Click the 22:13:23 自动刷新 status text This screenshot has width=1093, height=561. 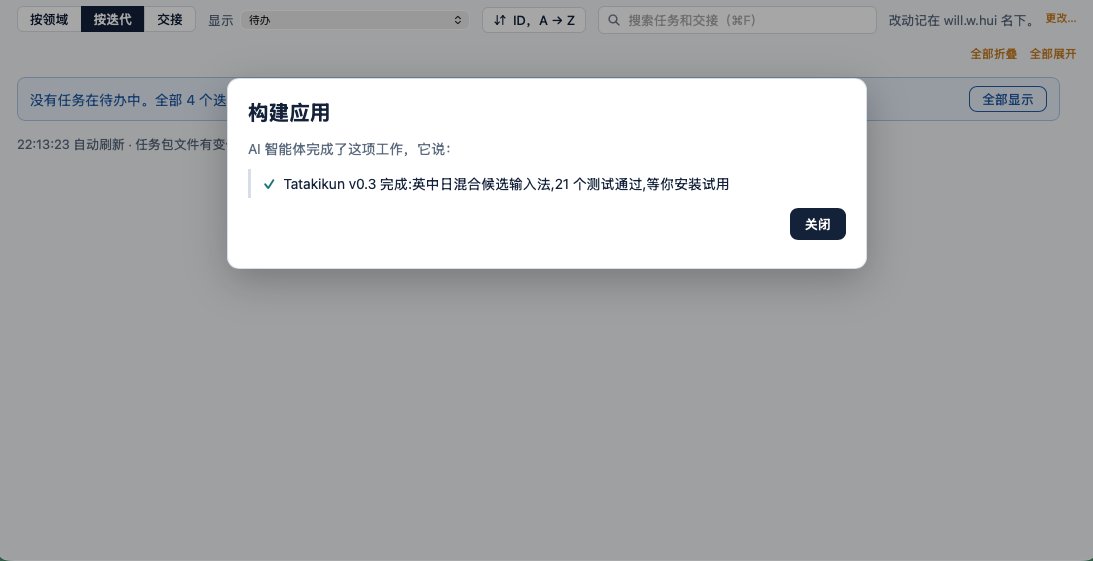123,144
